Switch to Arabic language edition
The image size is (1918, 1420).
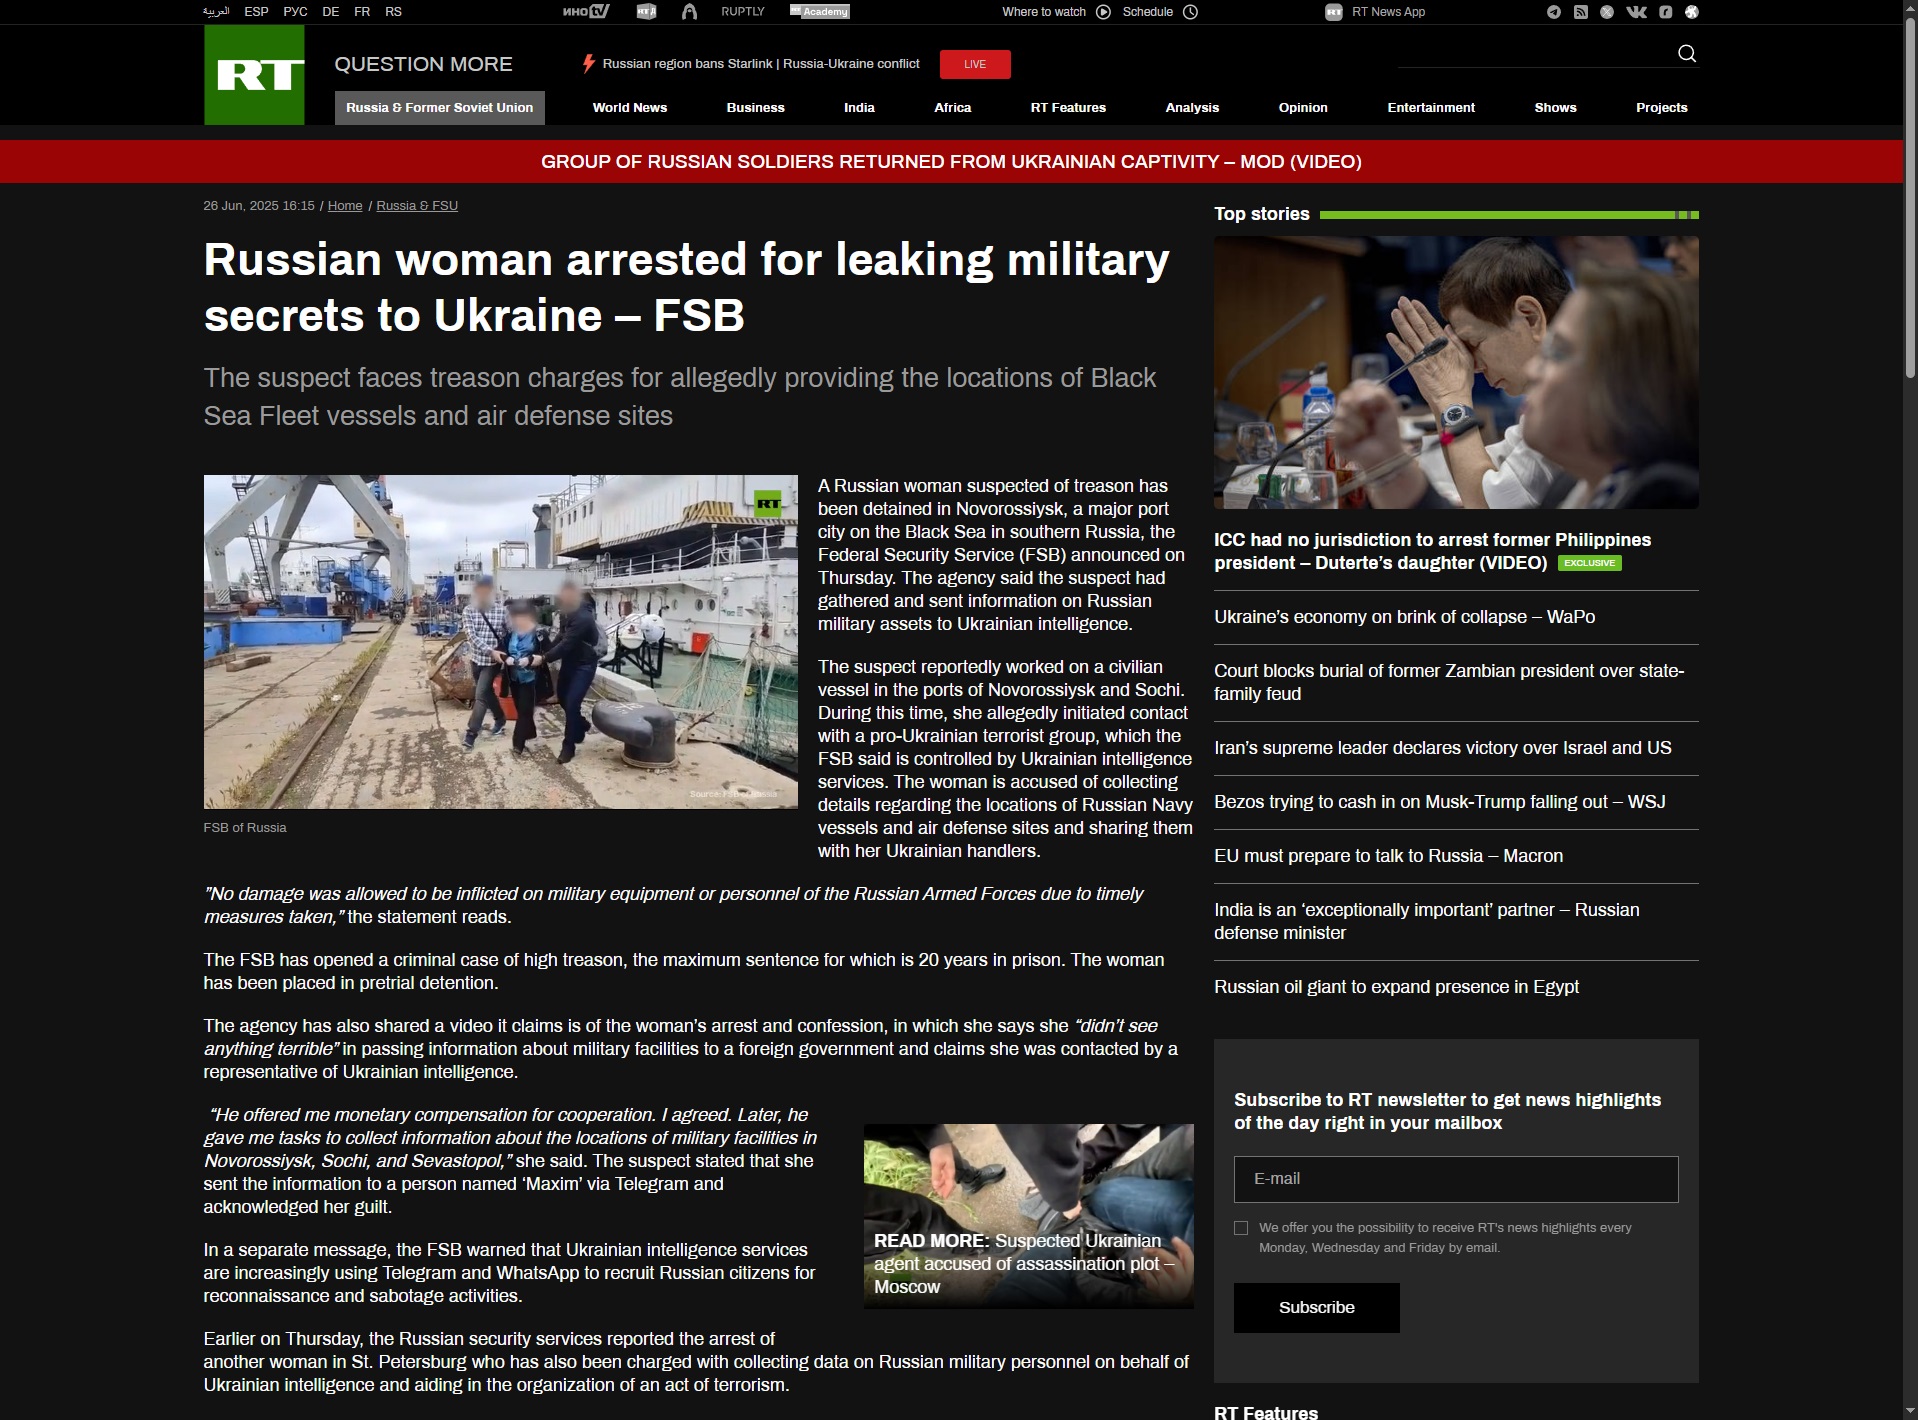pyautogui.click(x=216, y=12)
